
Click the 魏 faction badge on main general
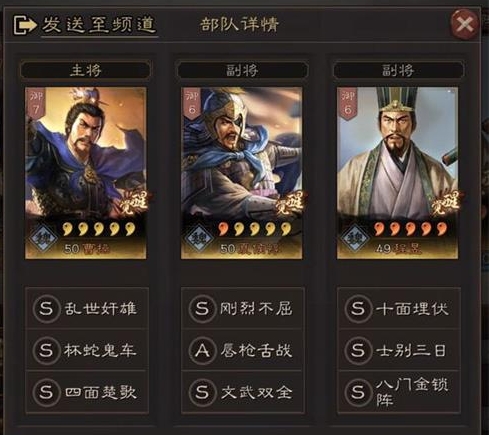coord(43,237)
